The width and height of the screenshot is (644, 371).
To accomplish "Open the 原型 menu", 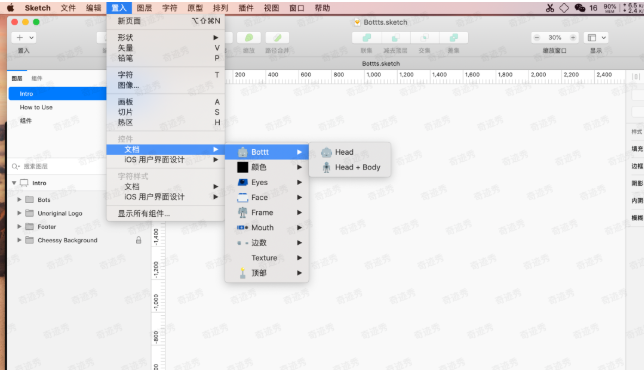I will 195,8.
